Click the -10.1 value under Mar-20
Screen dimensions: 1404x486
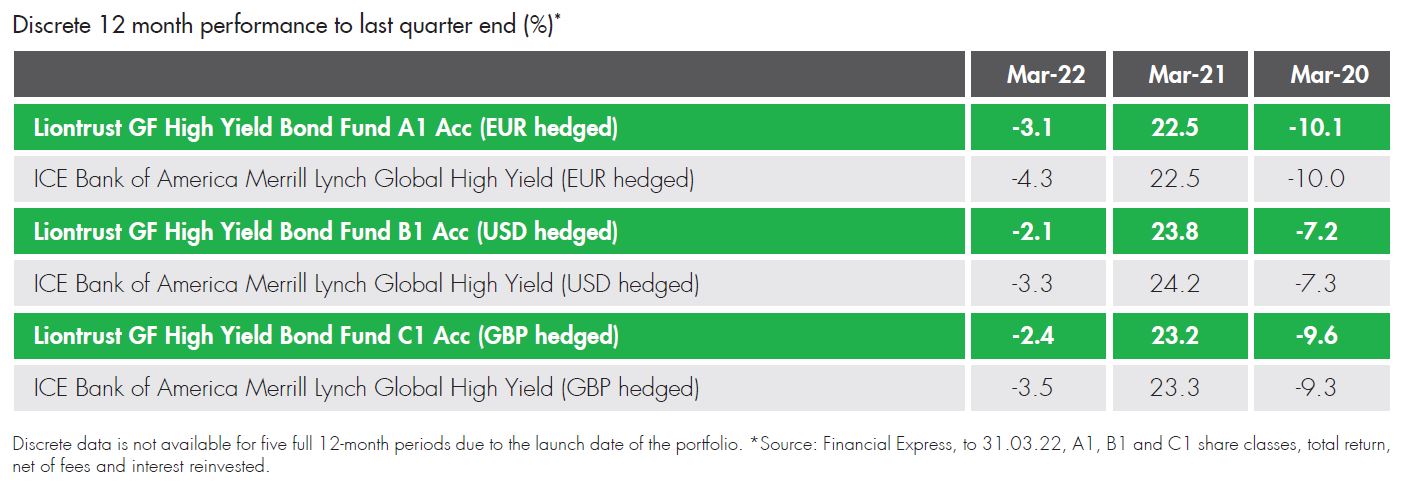coord(1321,127)
